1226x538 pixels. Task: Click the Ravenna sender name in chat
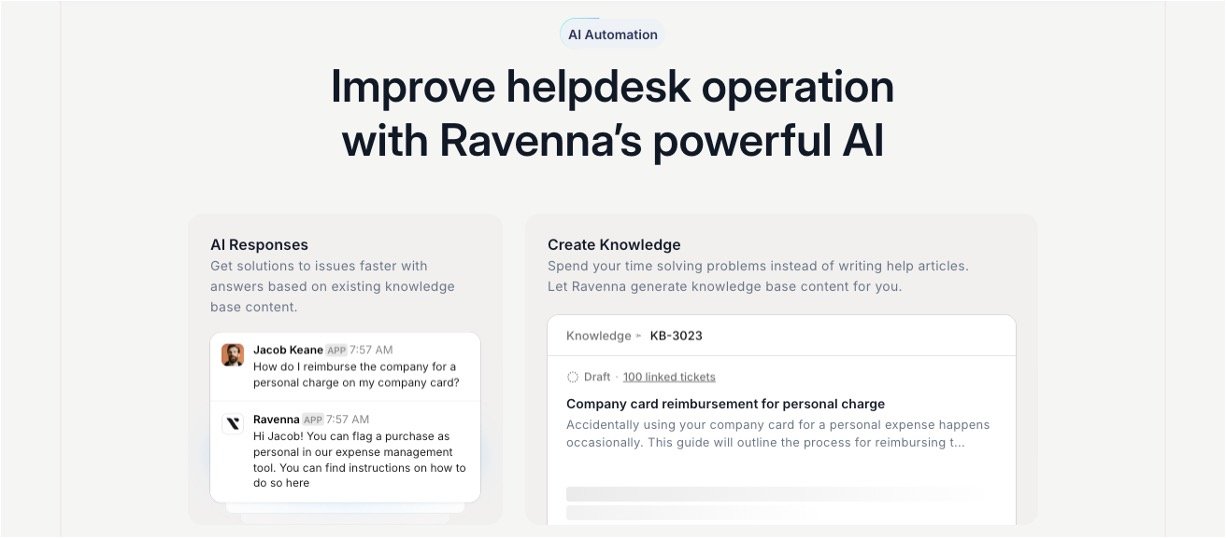coord(276,419)
